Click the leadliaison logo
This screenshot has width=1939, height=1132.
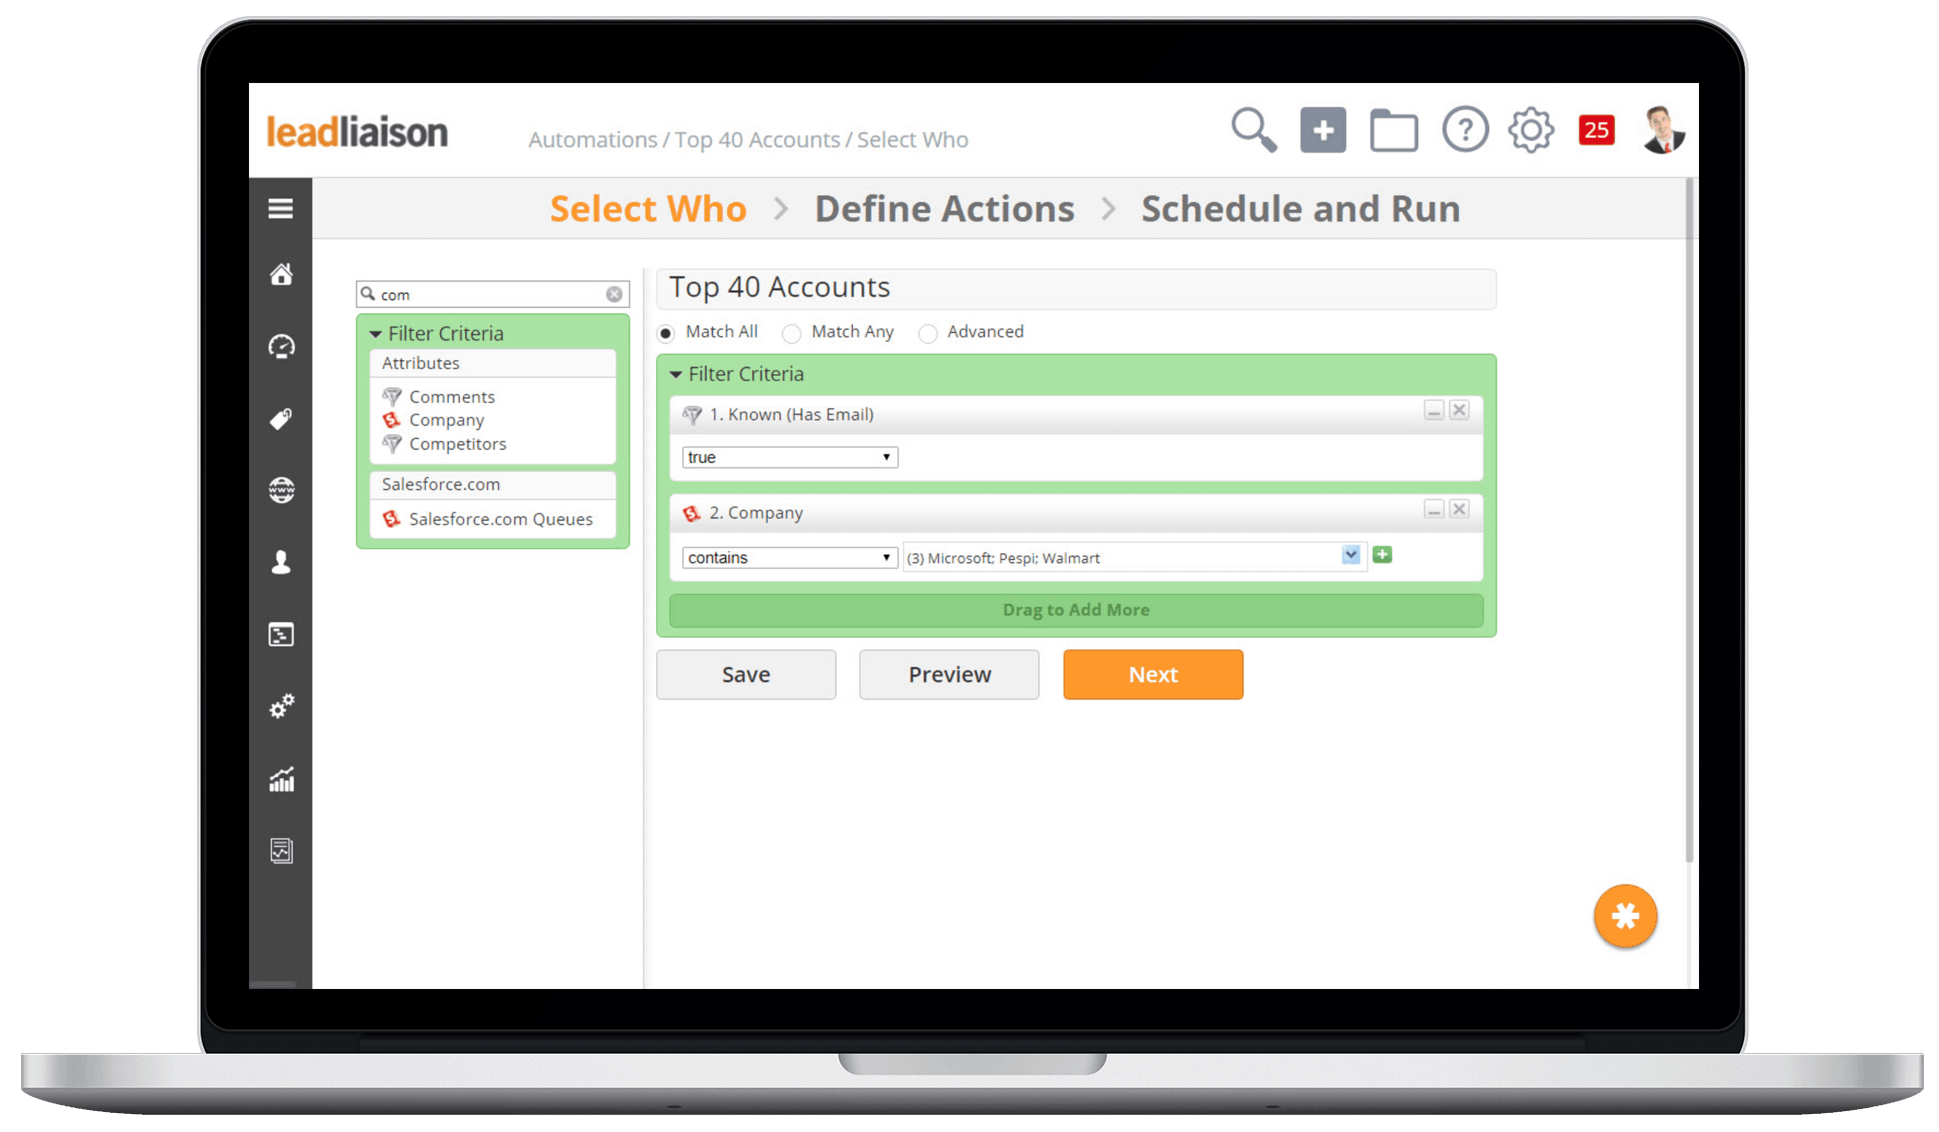click(x=357, y=131)
